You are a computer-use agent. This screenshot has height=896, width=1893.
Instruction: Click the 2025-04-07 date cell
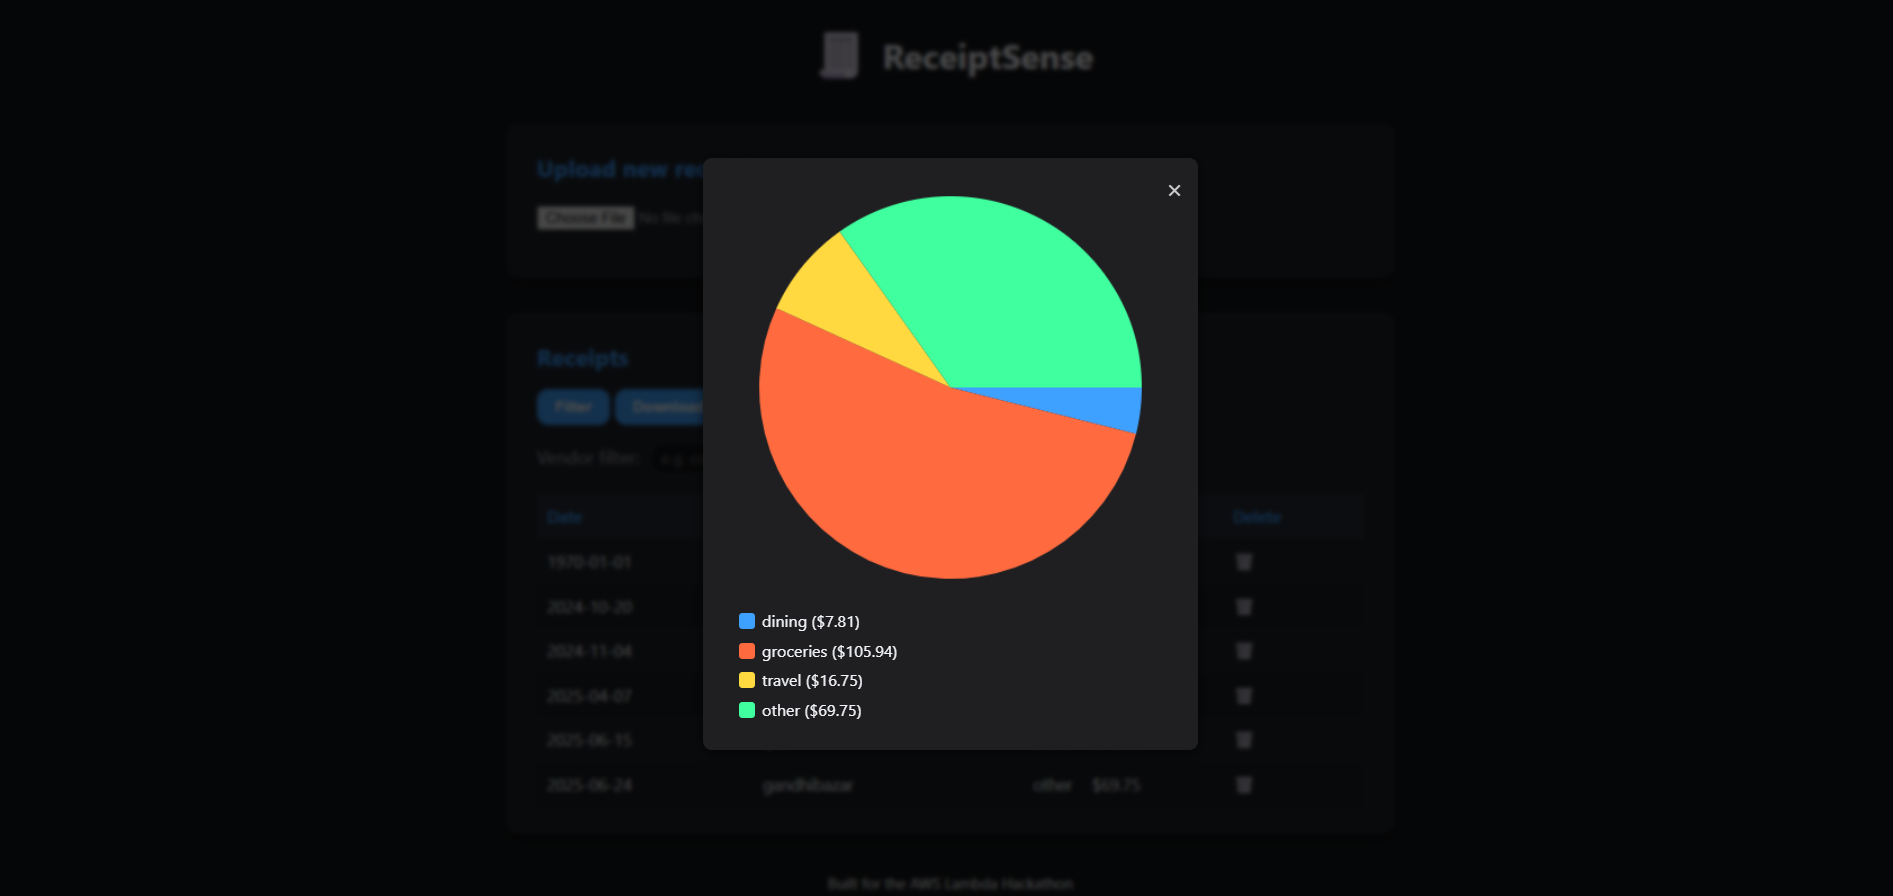coord(590,696)
